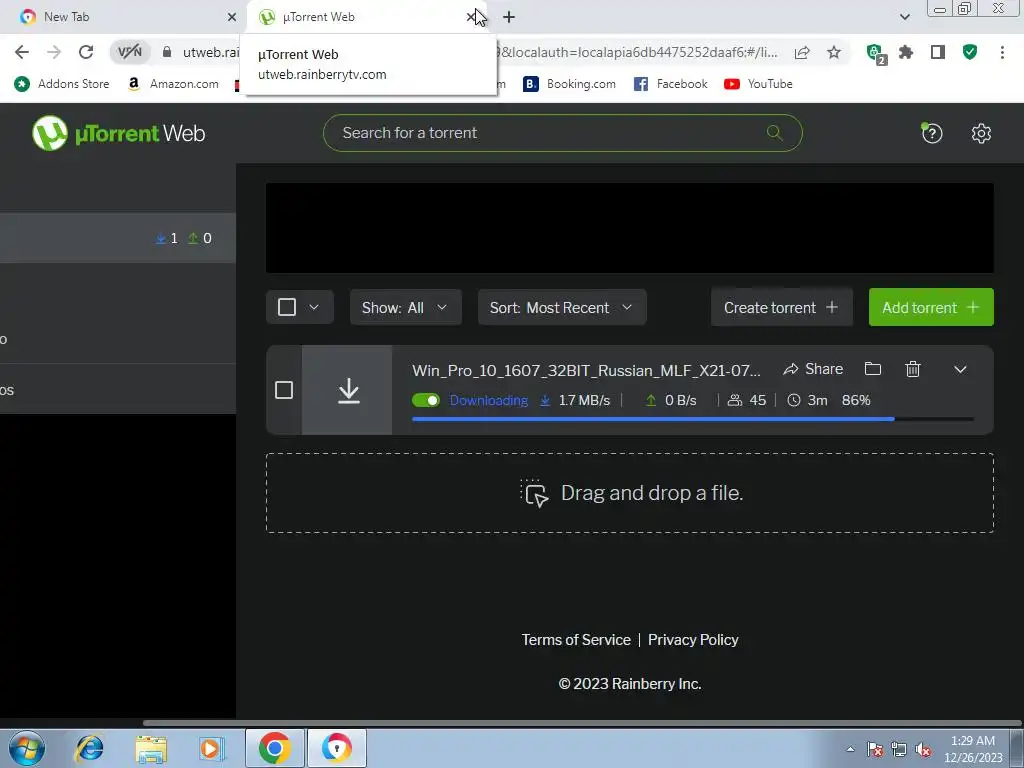Bookmark this page with the star

pyautogui.click(x=834, y=52)
